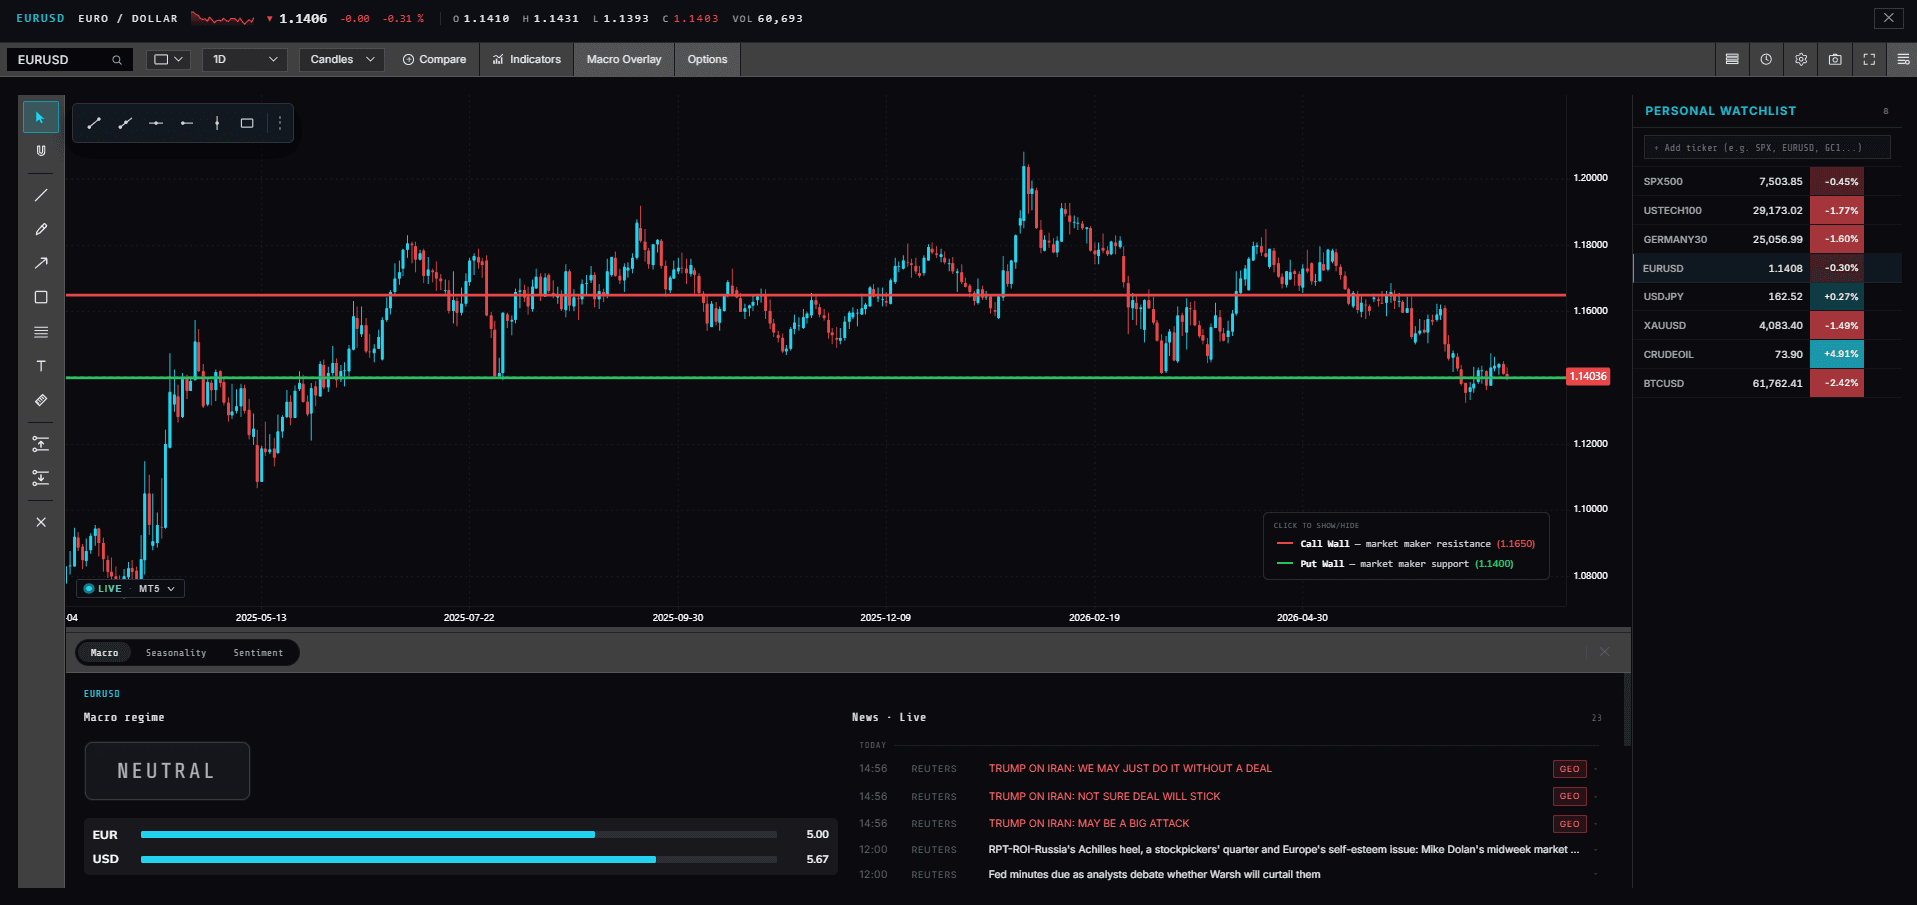This screenshot has height=905, width=1917.
Task: Open the Indicators menu
Action: coord(527,59)
